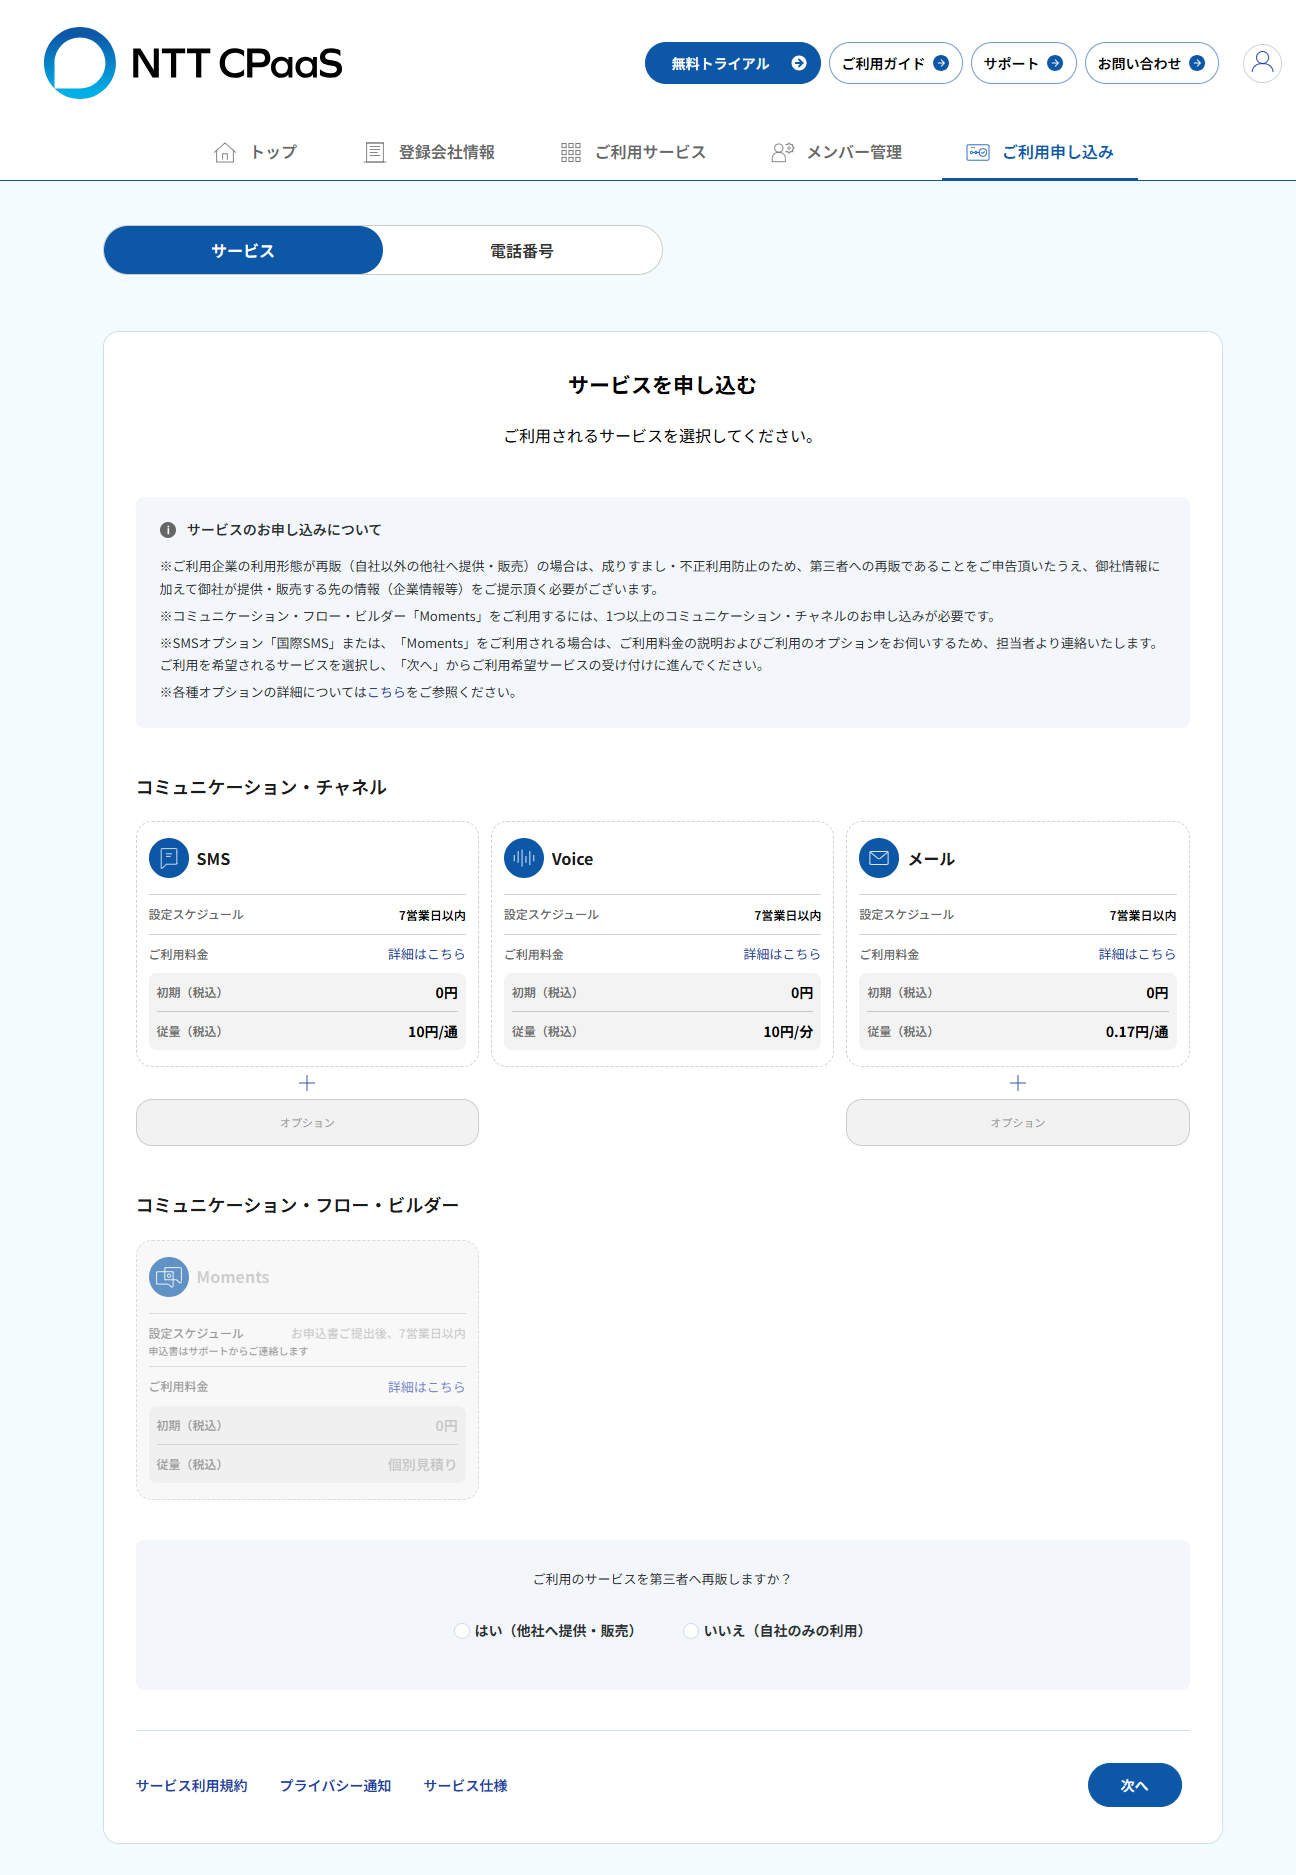Image resolution: width=1296 pixels, height=1875 pixels.
Task: Click the plus icon under SMS card
Action: click(x=307, y=1083)
